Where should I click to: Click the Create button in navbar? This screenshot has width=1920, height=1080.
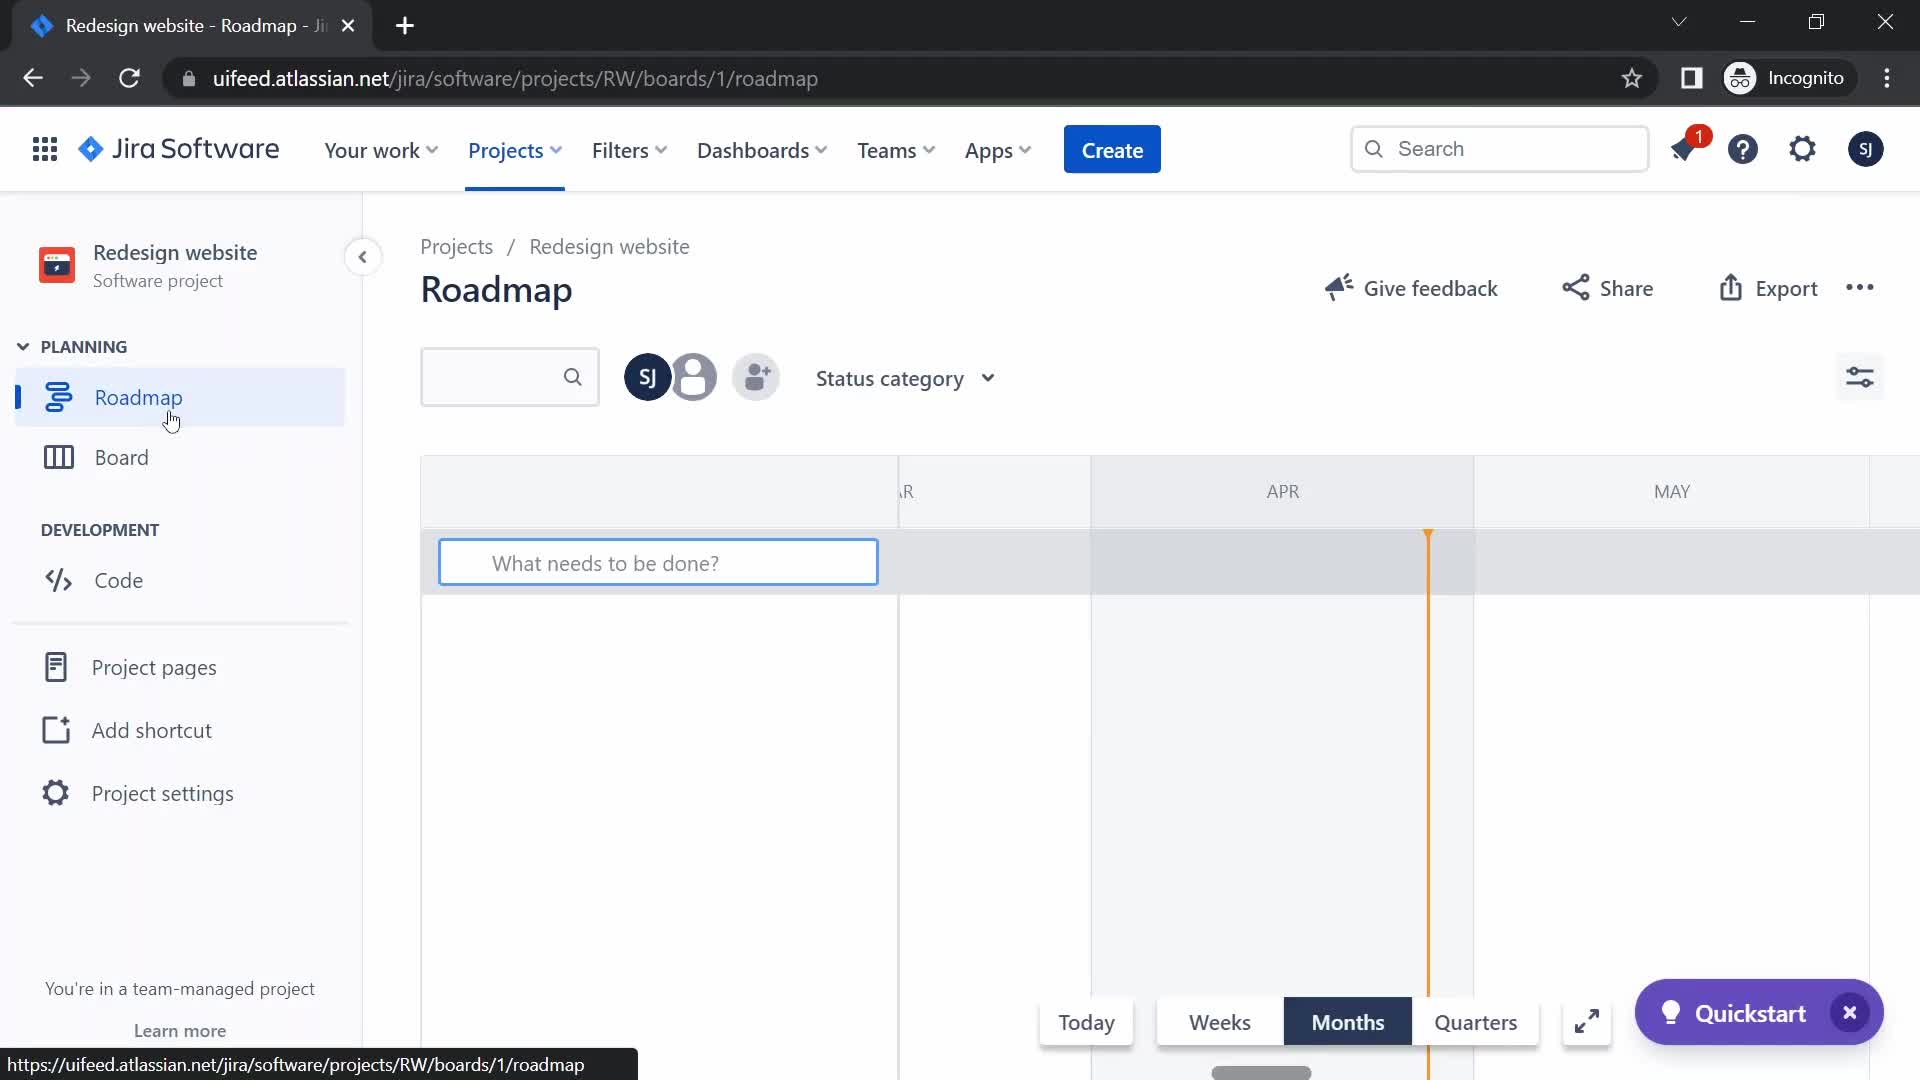[1113, 149]
